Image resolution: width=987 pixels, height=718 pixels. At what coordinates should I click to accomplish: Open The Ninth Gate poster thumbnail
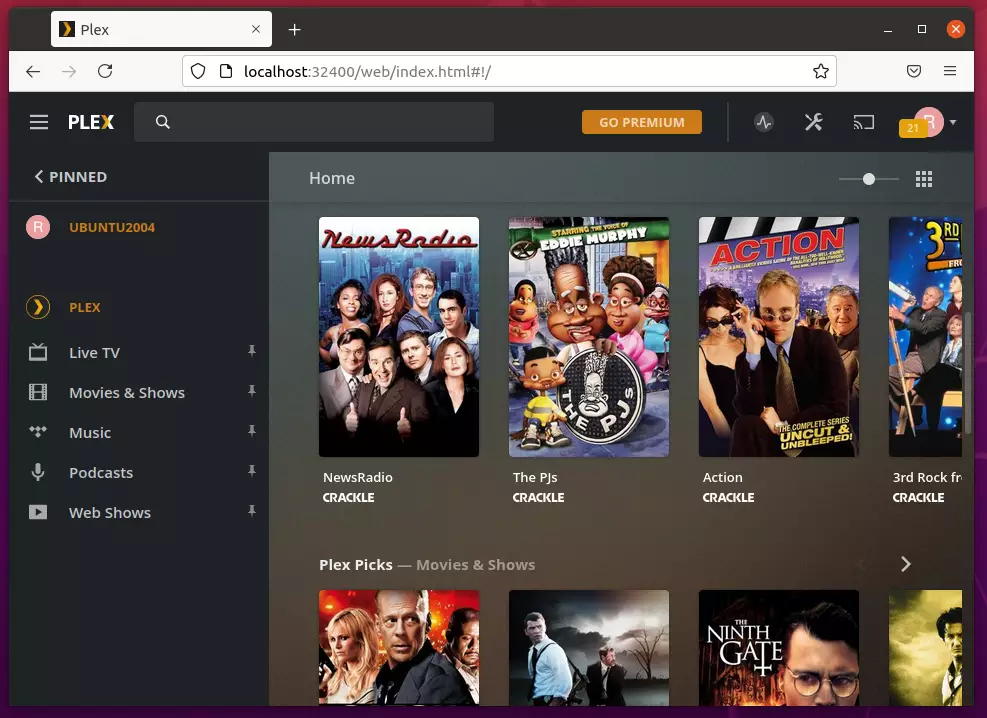coord(779,648)
